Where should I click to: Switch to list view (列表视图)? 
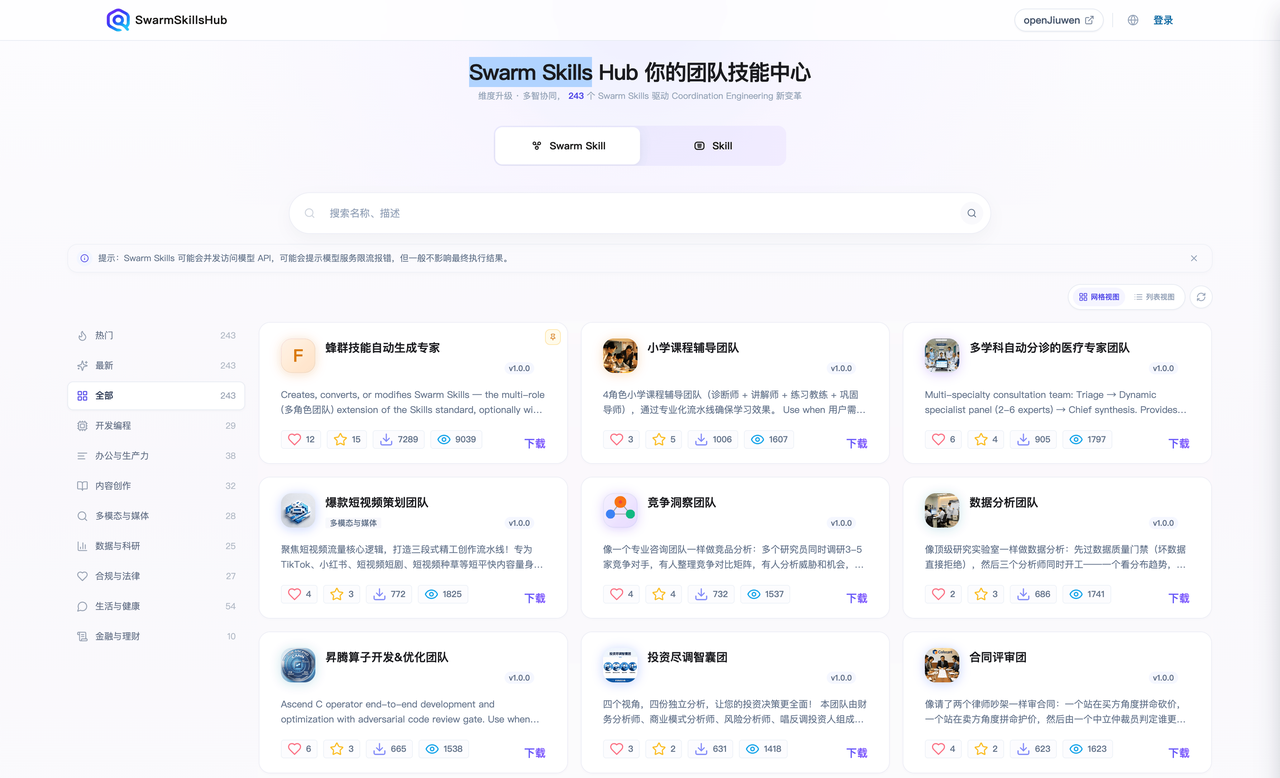1155,297
